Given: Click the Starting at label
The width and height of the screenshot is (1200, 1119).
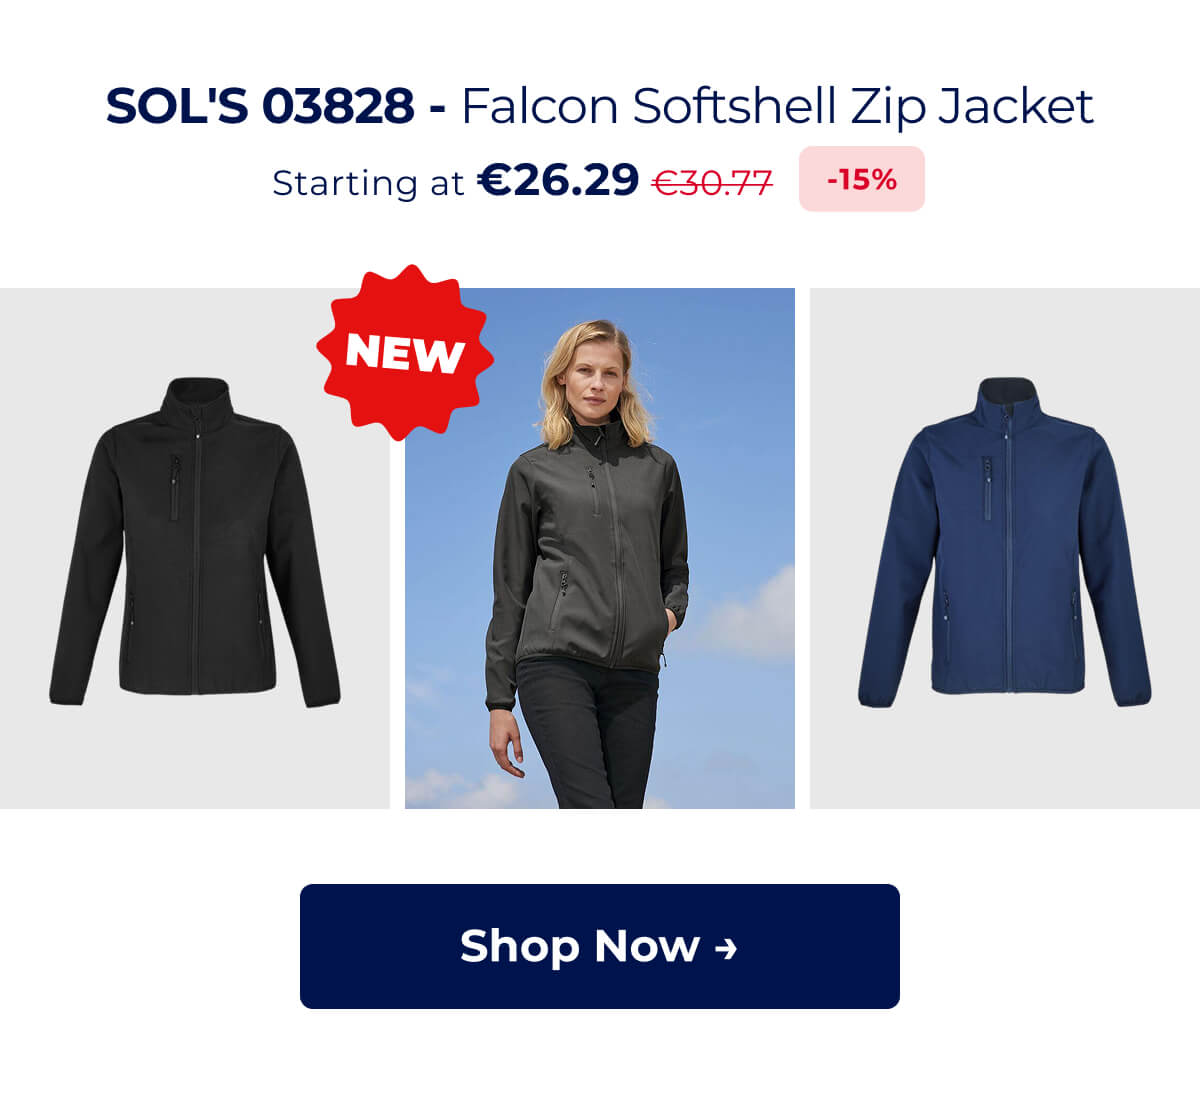Looking at the screenshot, I should point(368,183).
